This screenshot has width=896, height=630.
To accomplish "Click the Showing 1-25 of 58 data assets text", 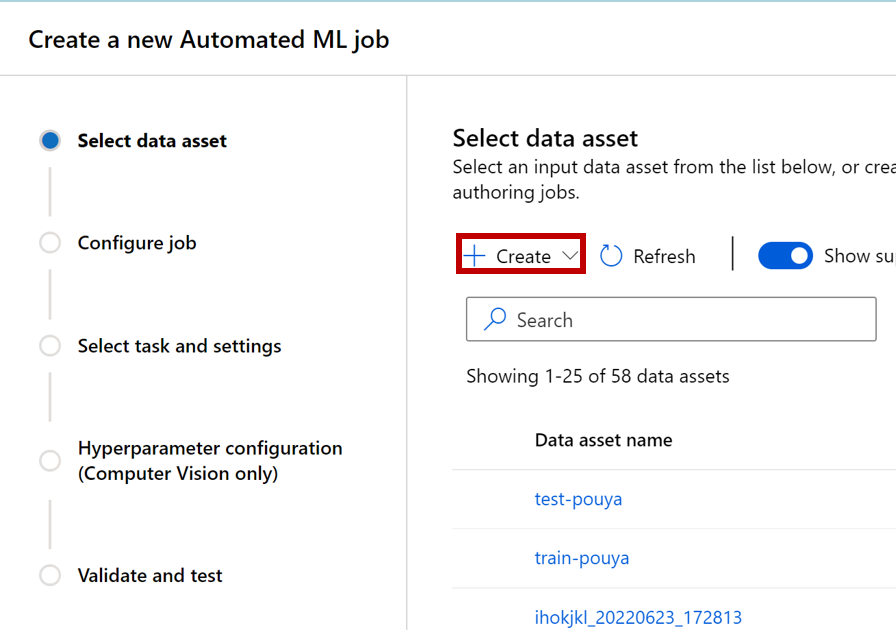I will 598,376.
